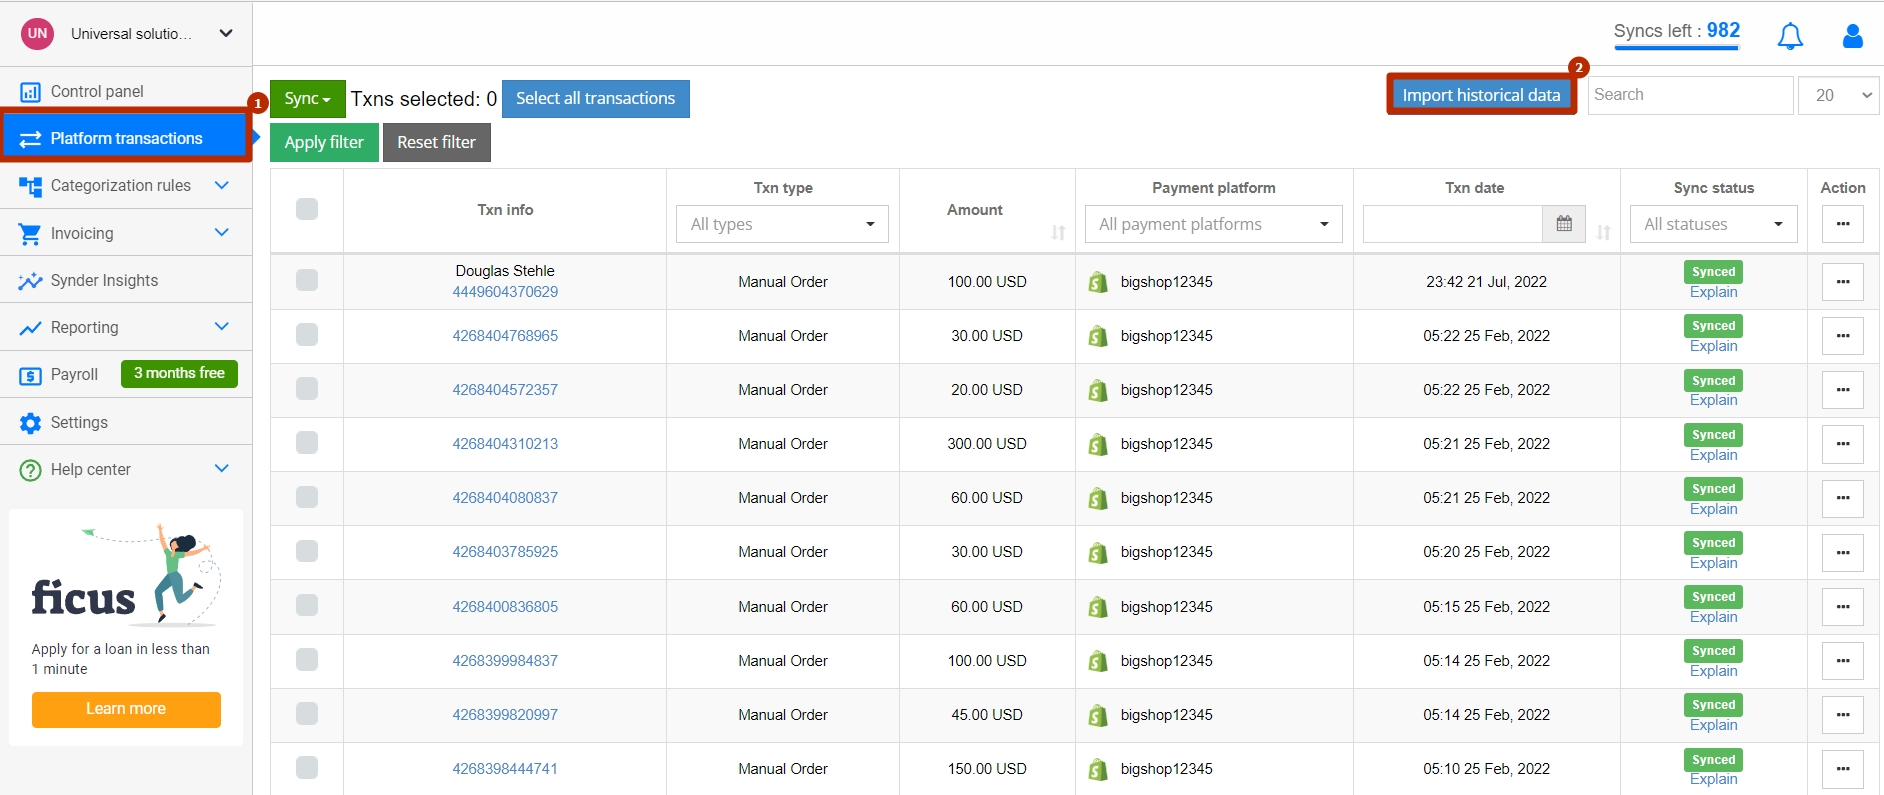This screenshot has height=795, width=1884.
Task: Open the Action column header menu button
Action: click(1842, 224)
